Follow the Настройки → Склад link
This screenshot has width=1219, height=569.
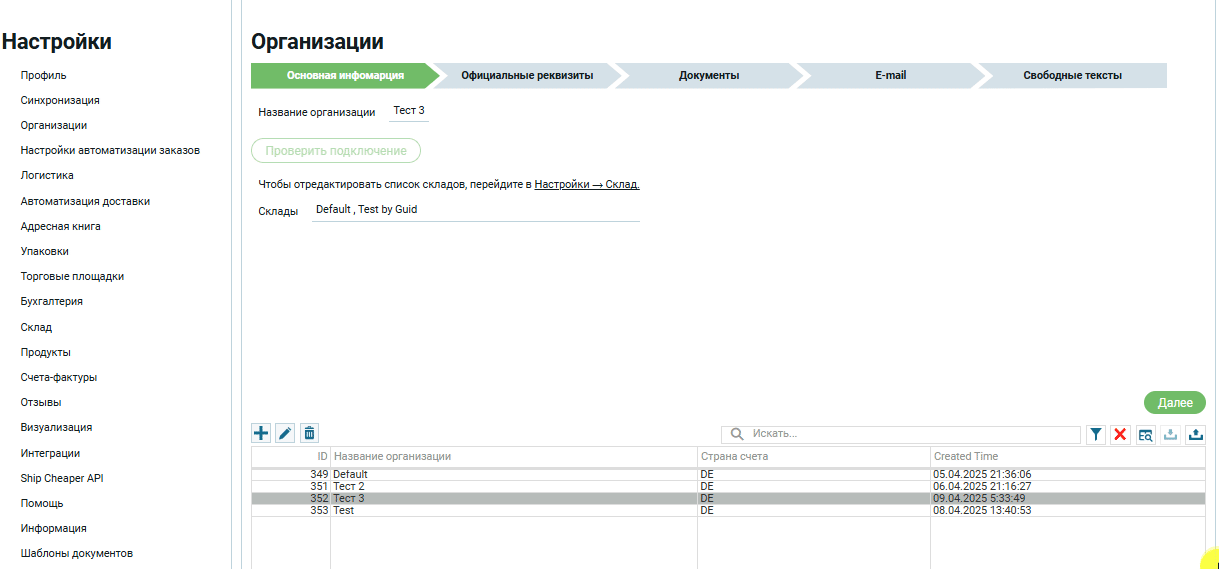[x=587, y=185]
